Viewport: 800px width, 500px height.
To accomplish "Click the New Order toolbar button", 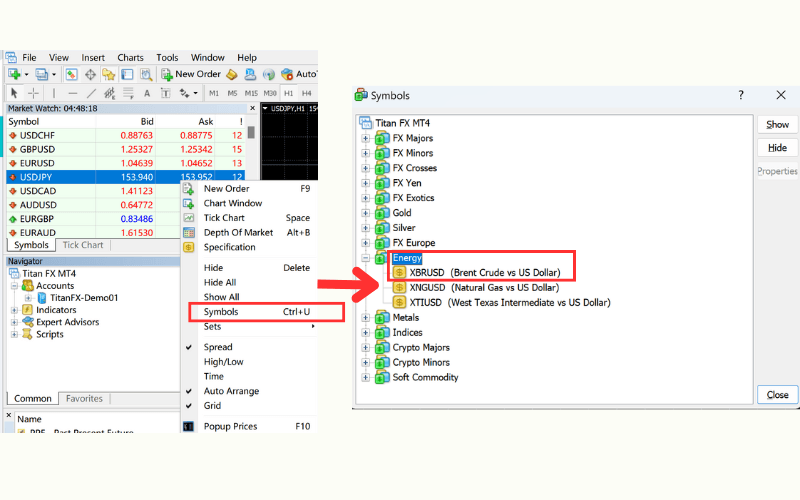I will 188,74.
